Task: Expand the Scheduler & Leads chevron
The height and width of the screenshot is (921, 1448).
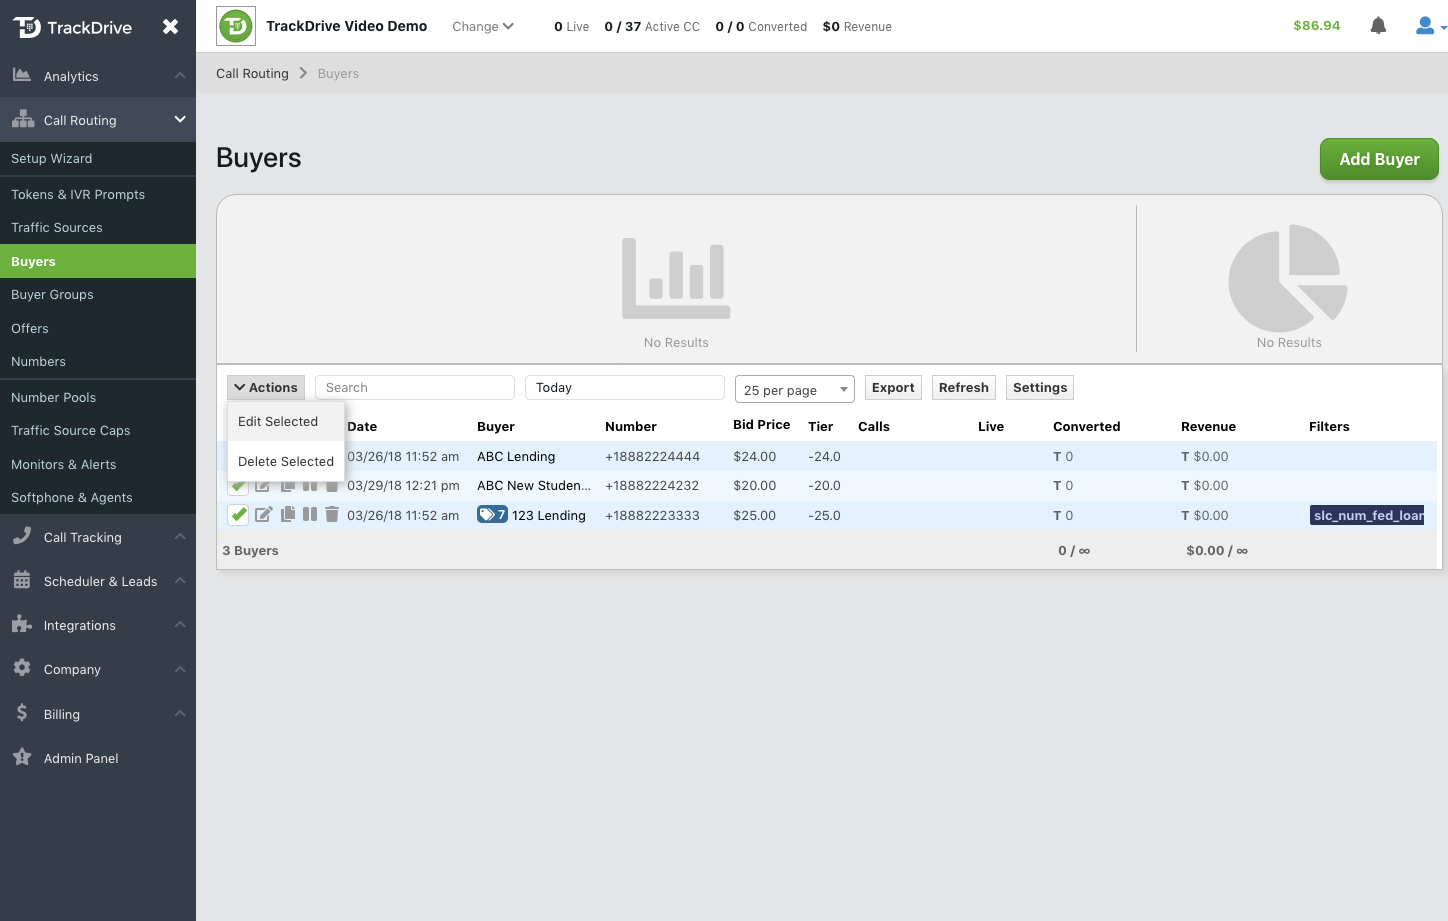Action: [180, 580]
